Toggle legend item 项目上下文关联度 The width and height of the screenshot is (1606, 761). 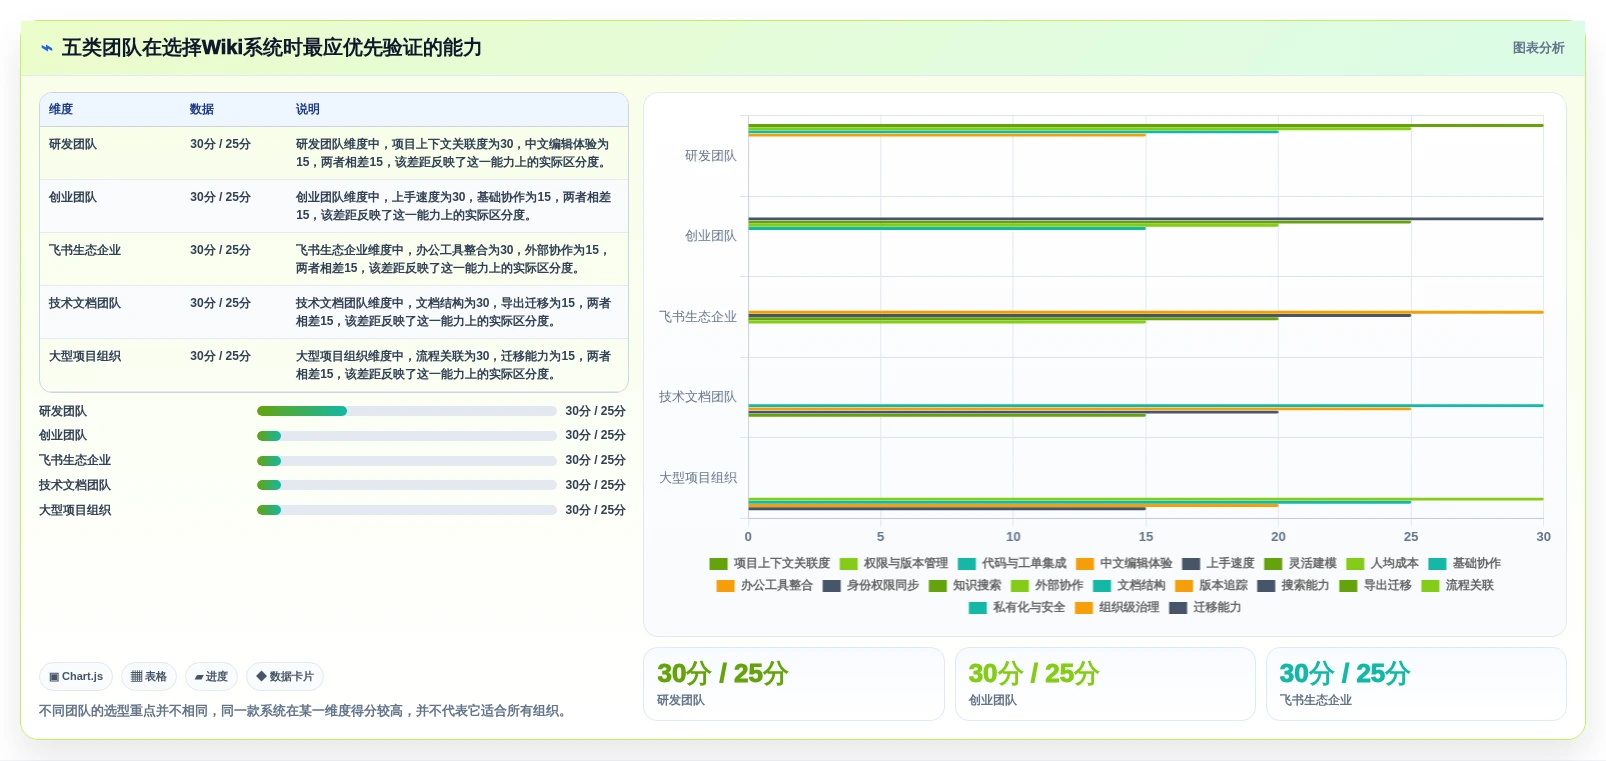(x=769, y=564)
